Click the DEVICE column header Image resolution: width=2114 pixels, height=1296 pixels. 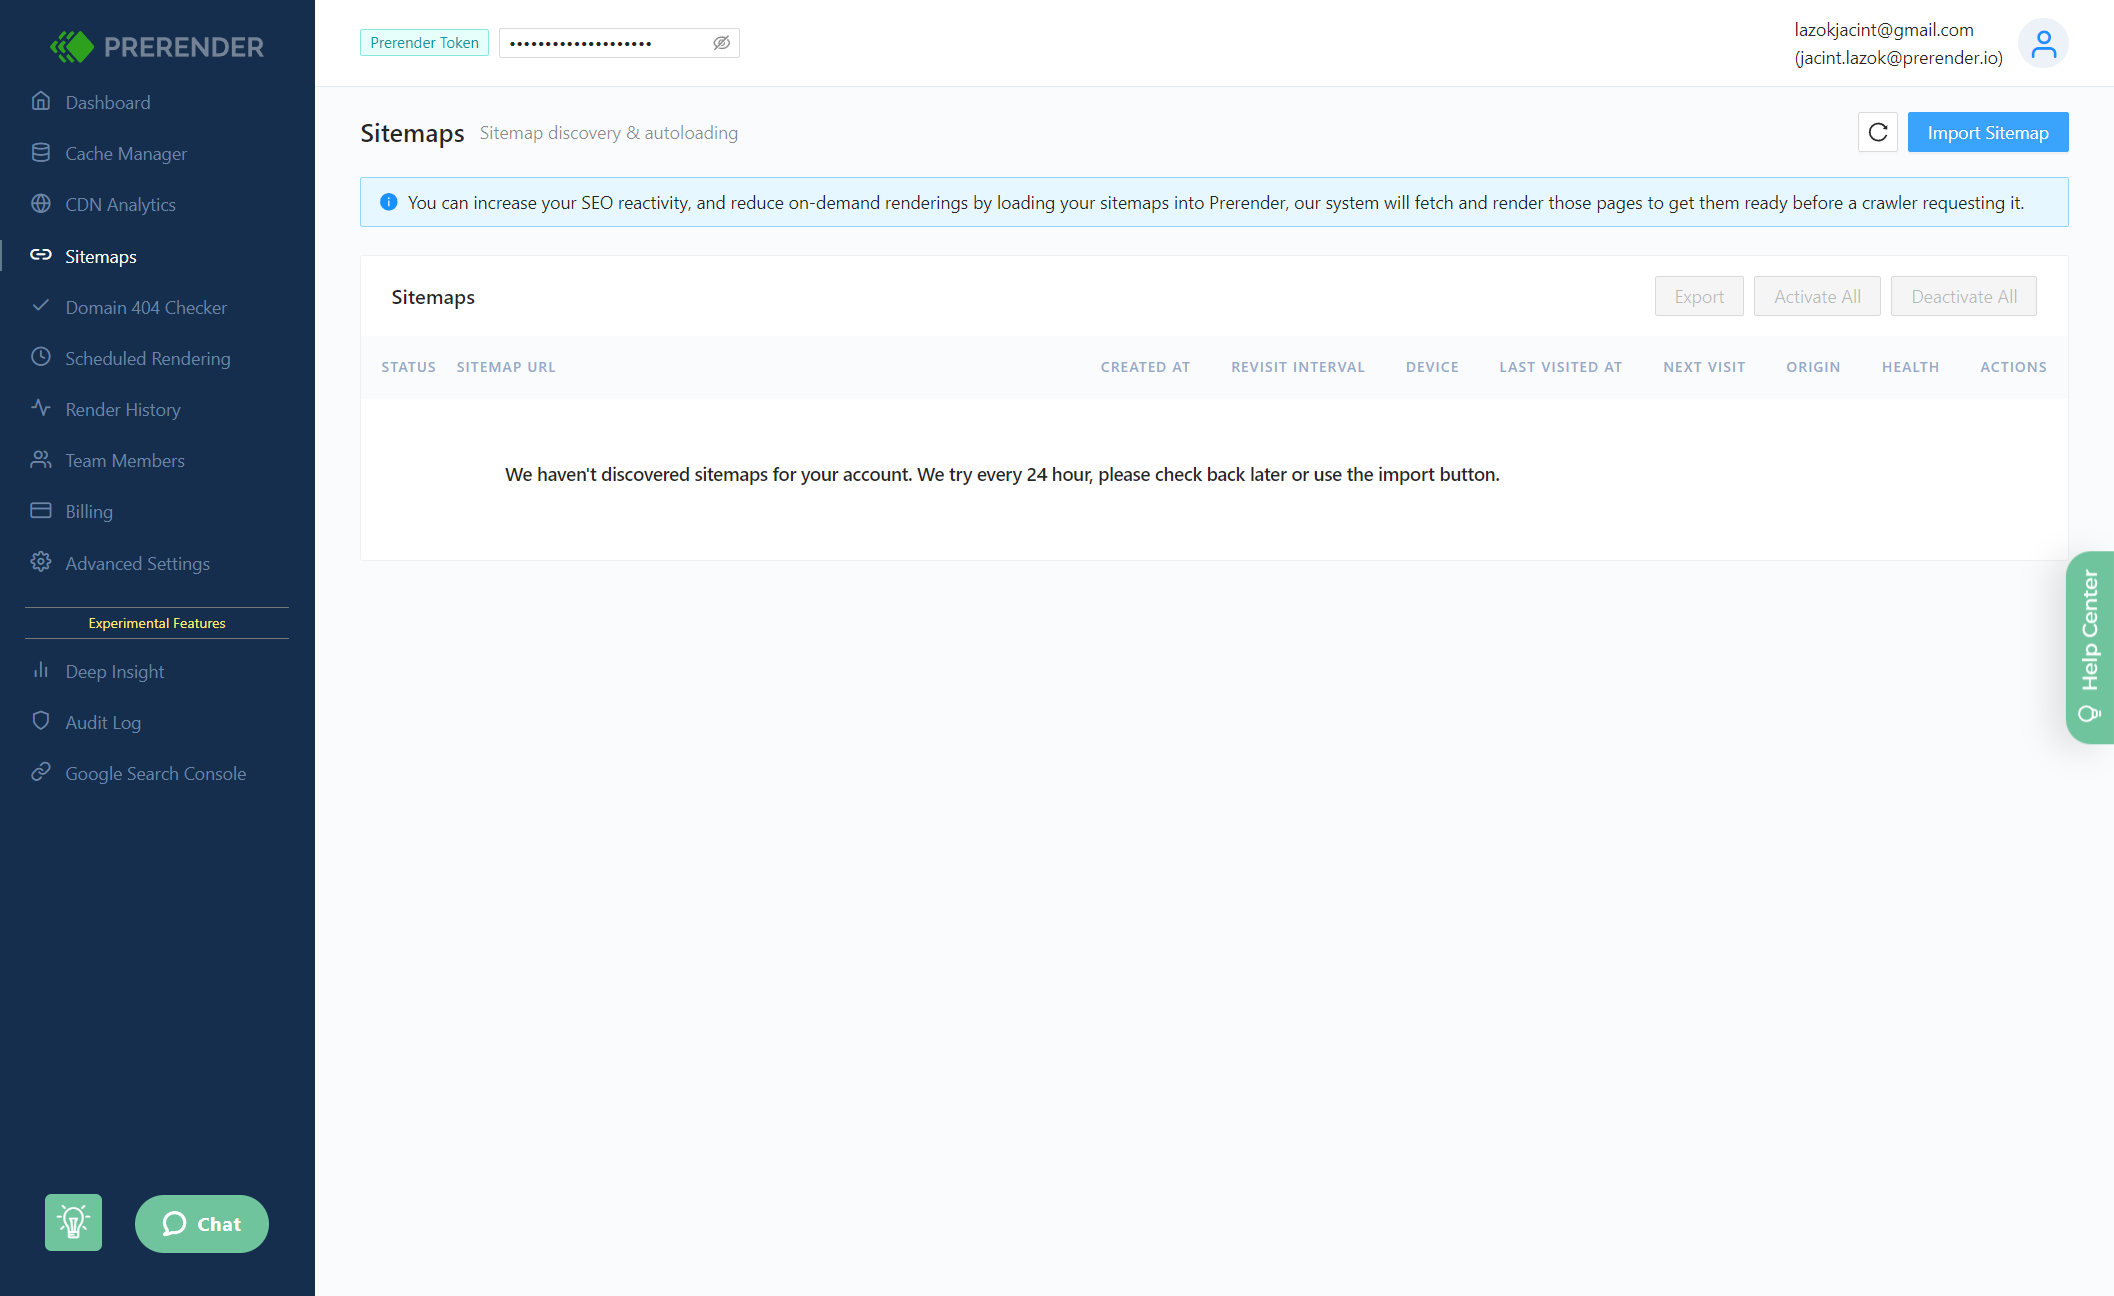point(1432,367)
